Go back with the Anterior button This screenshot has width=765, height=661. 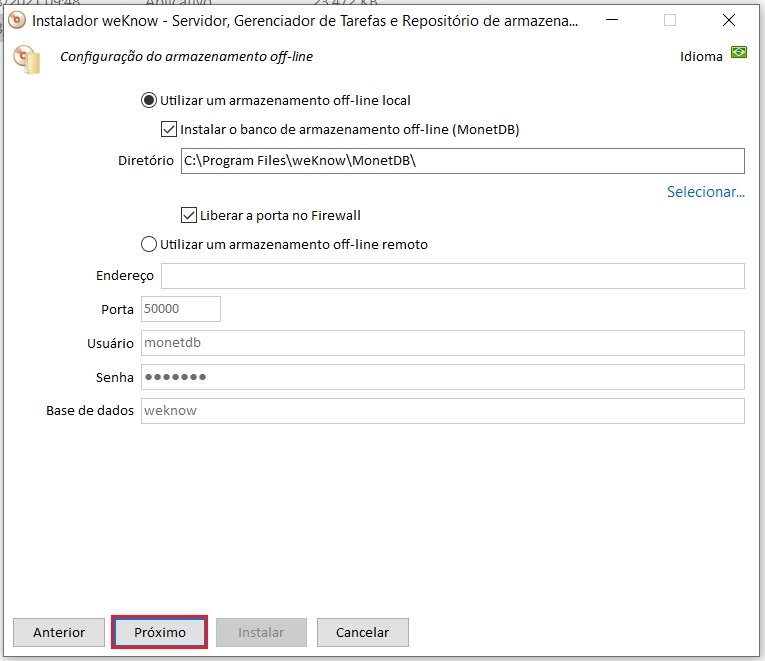tap(59, 632)
